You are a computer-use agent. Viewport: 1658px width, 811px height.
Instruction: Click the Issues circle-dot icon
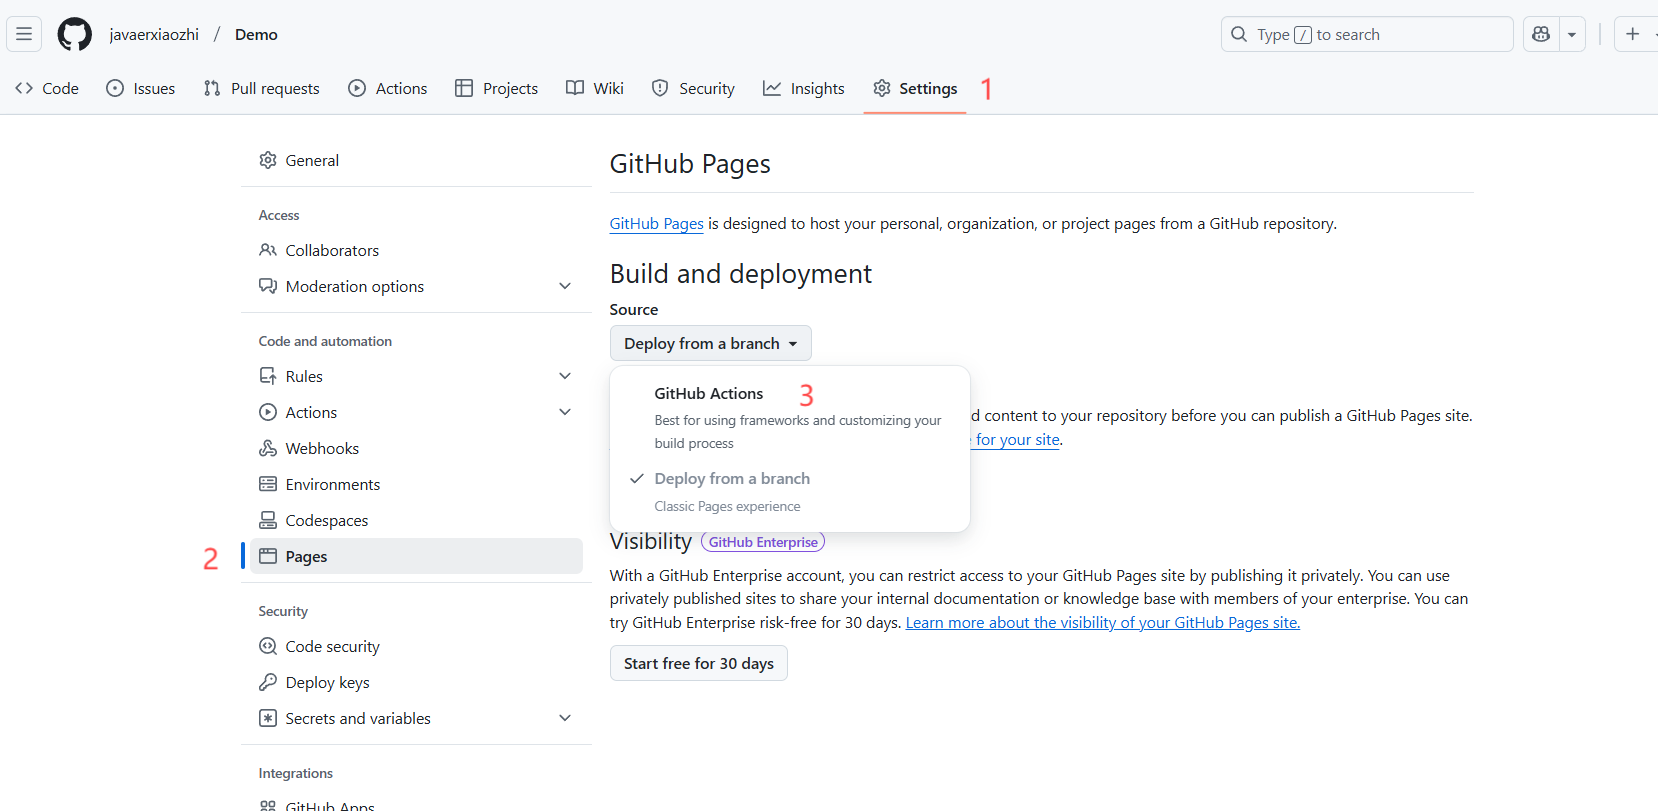[115, 88]
